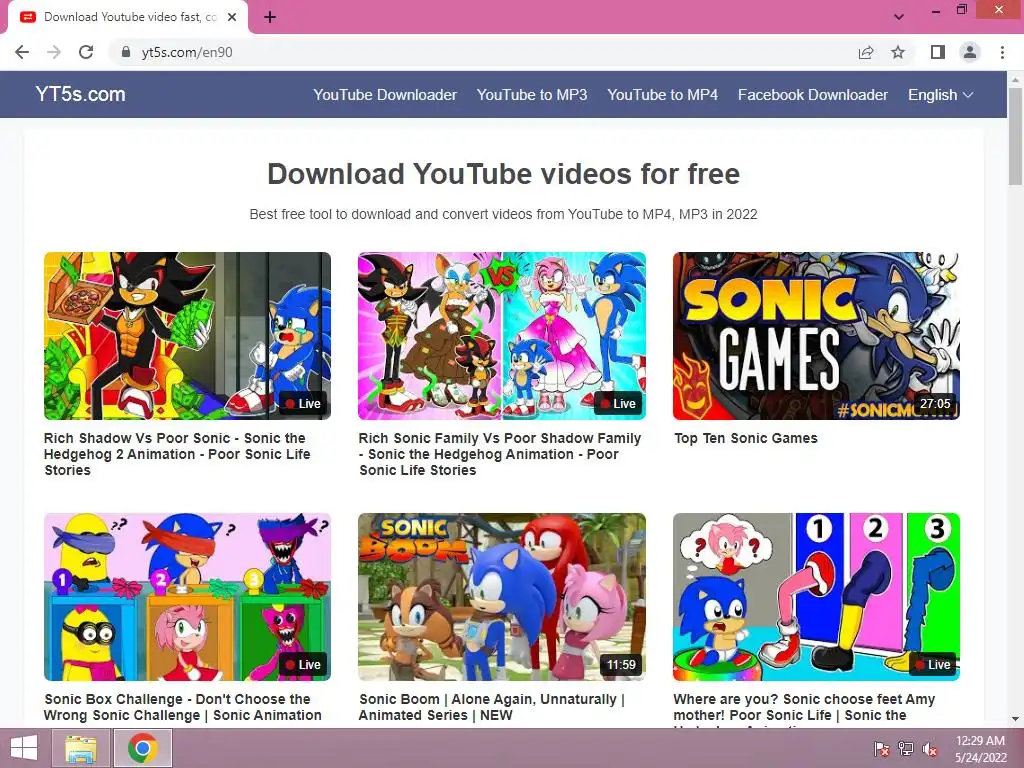1024x768 pixels.
Task: Open the Windows Start menu
Action: tap(24, 748)
